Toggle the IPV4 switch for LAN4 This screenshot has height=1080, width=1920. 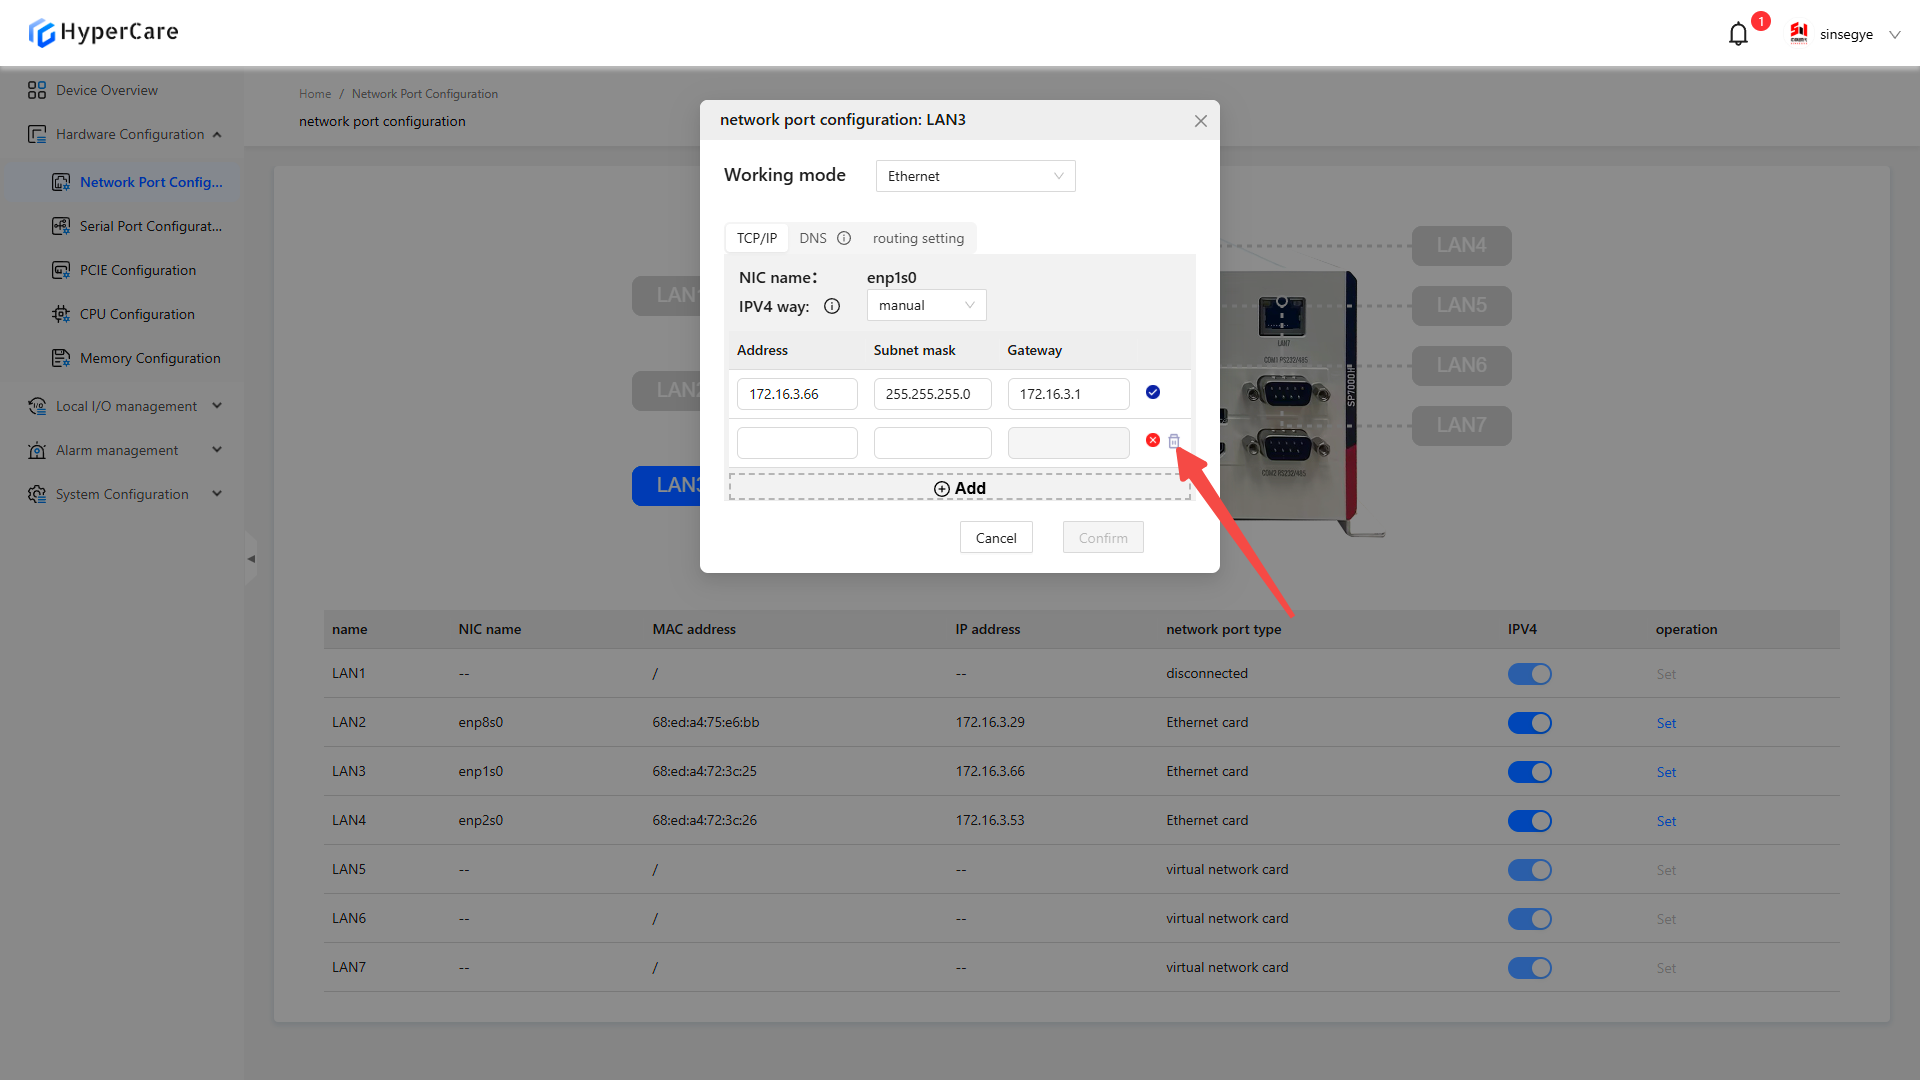(x=1529, y=821)
